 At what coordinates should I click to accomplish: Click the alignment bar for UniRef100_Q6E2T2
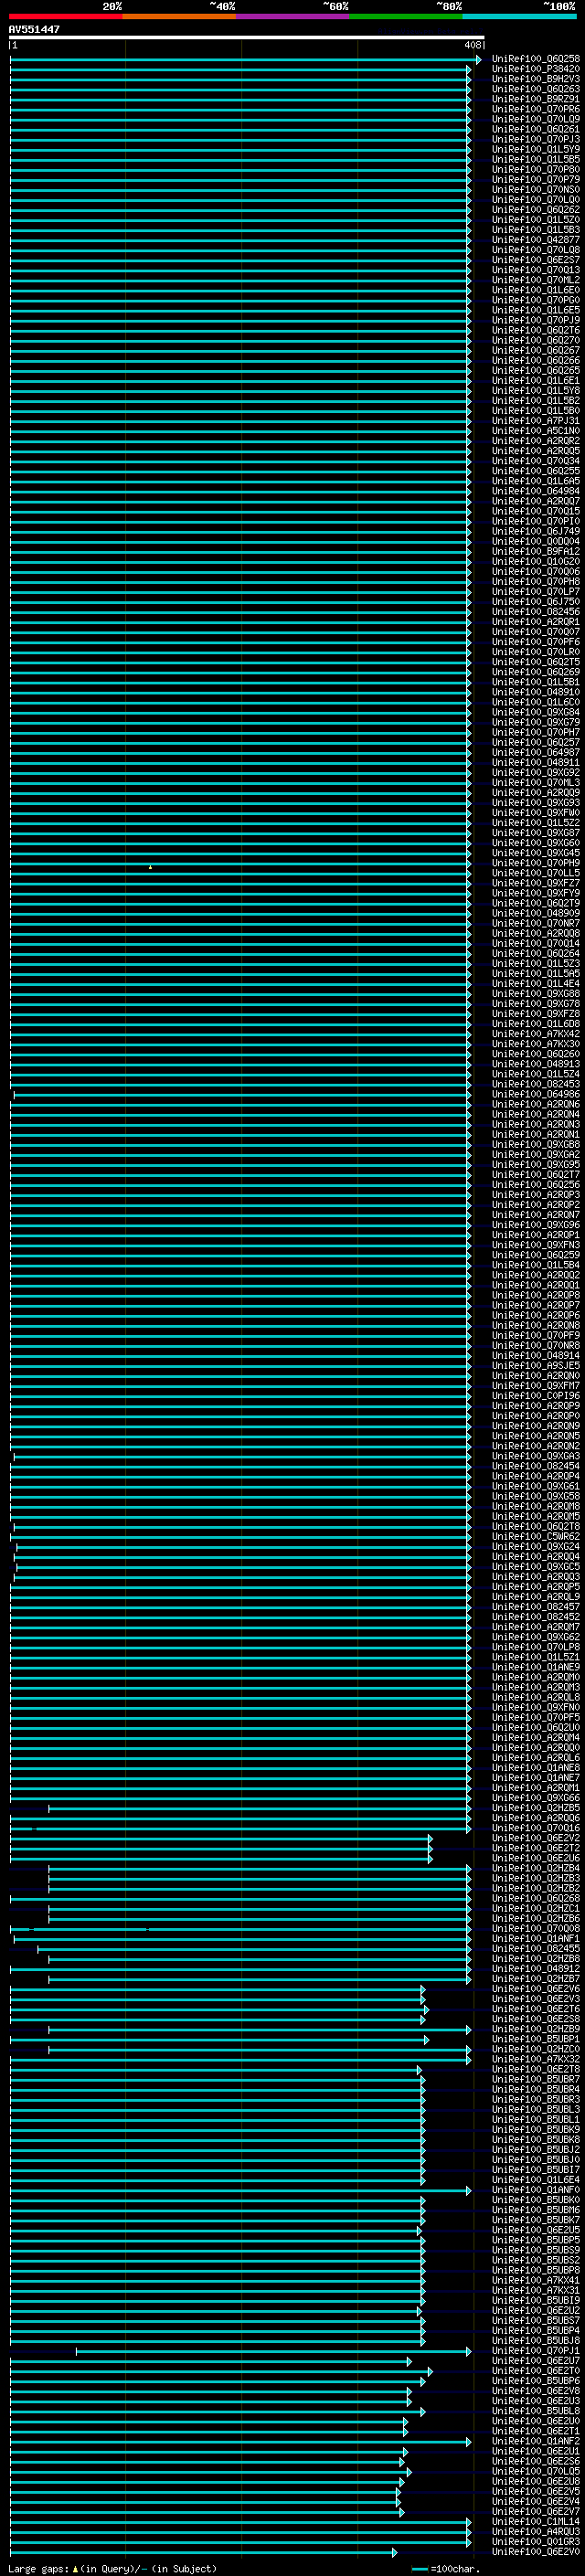pyautogui.click(x=221, y=1848)
